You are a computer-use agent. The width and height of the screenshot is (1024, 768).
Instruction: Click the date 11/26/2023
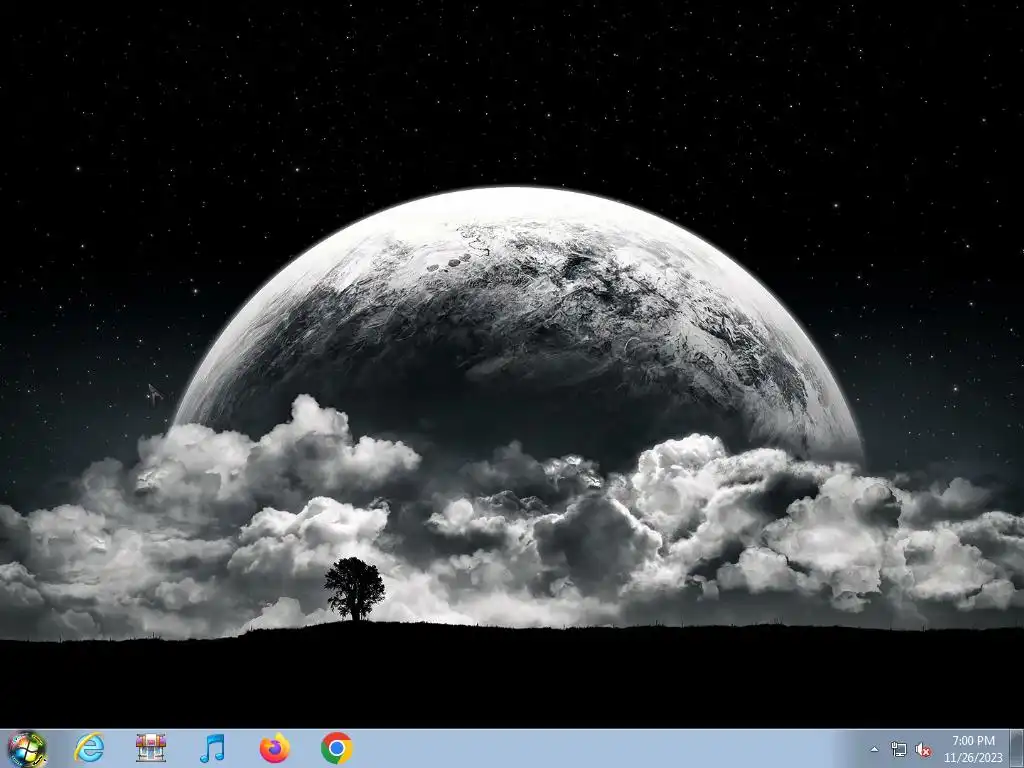tap(973, 758)
